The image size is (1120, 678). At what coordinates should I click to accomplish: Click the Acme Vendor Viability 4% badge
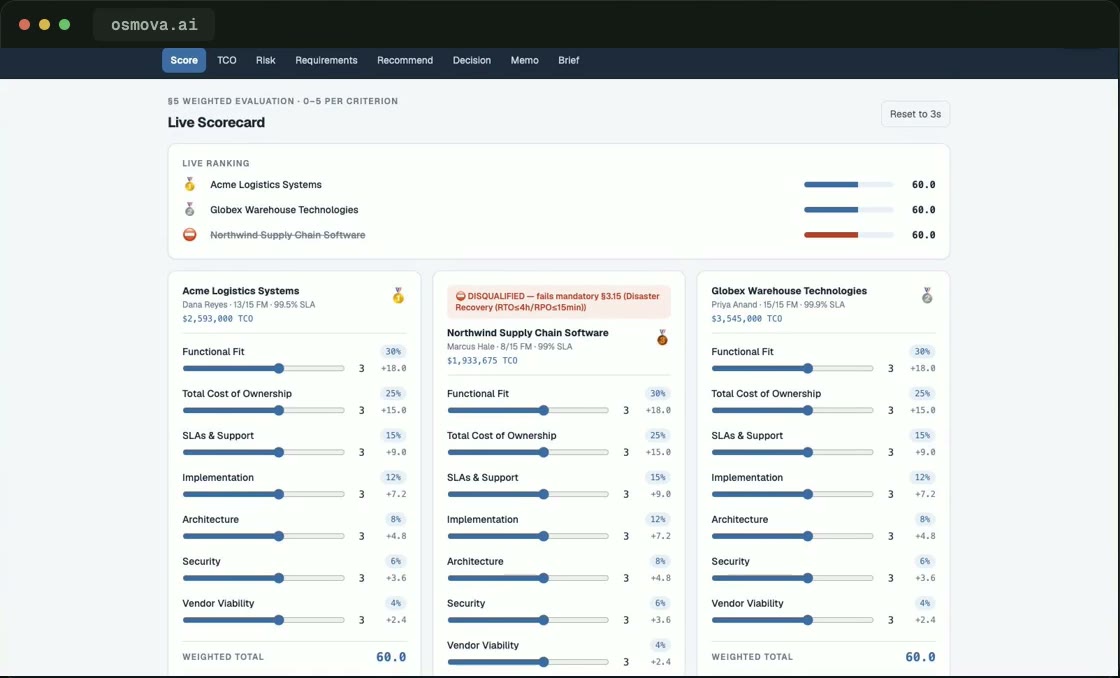coord(396,603)
